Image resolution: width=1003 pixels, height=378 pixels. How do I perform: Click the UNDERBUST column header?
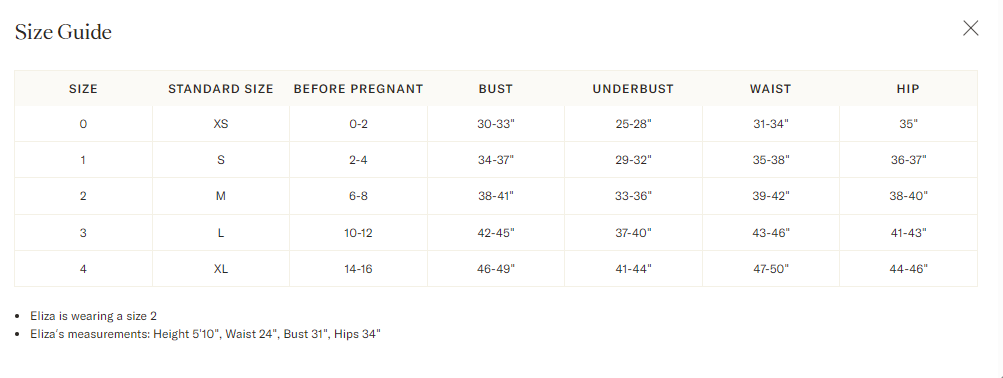point(633,89)
